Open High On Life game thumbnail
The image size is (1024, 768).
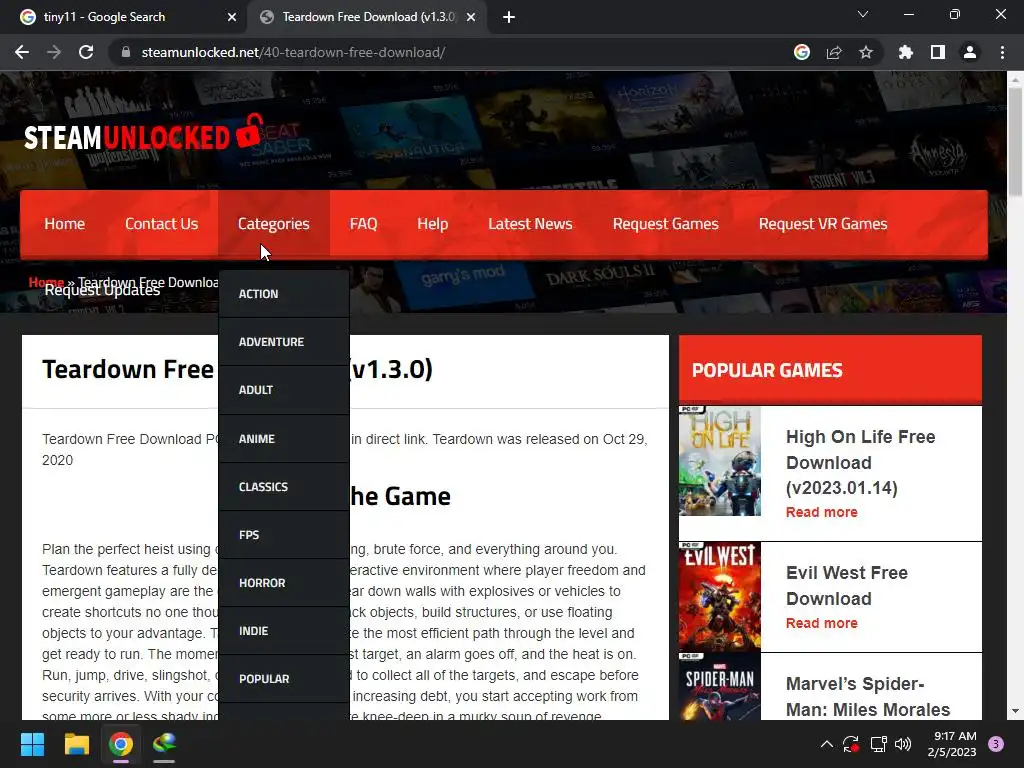pyautogui.click(x=720, y=461)
